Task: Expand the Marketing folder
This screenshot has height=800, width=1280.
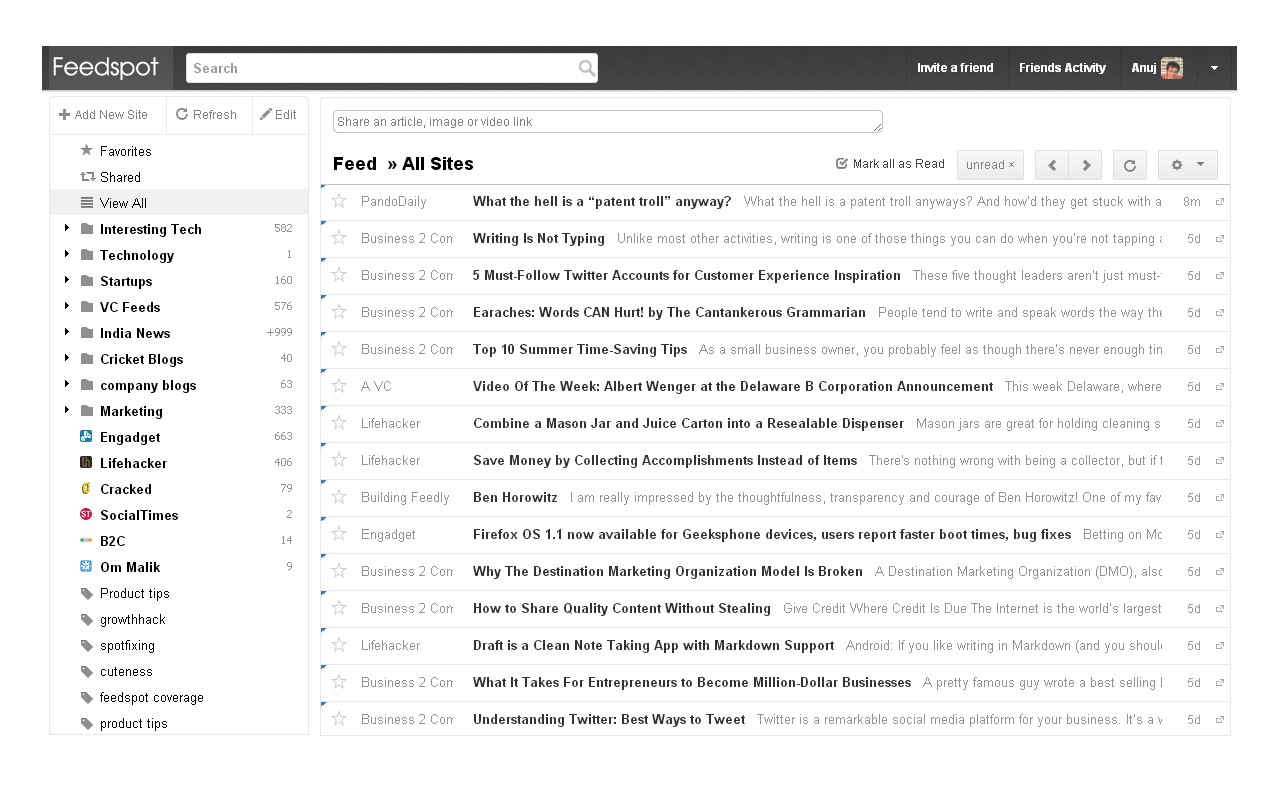Action: click(x=67, y=410)
